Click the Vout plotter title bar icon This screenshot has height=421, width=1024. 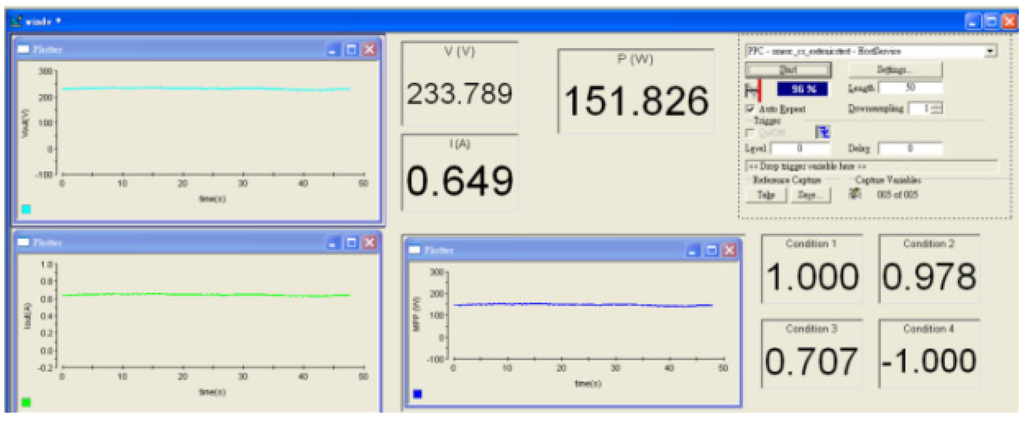click(23, 49)
